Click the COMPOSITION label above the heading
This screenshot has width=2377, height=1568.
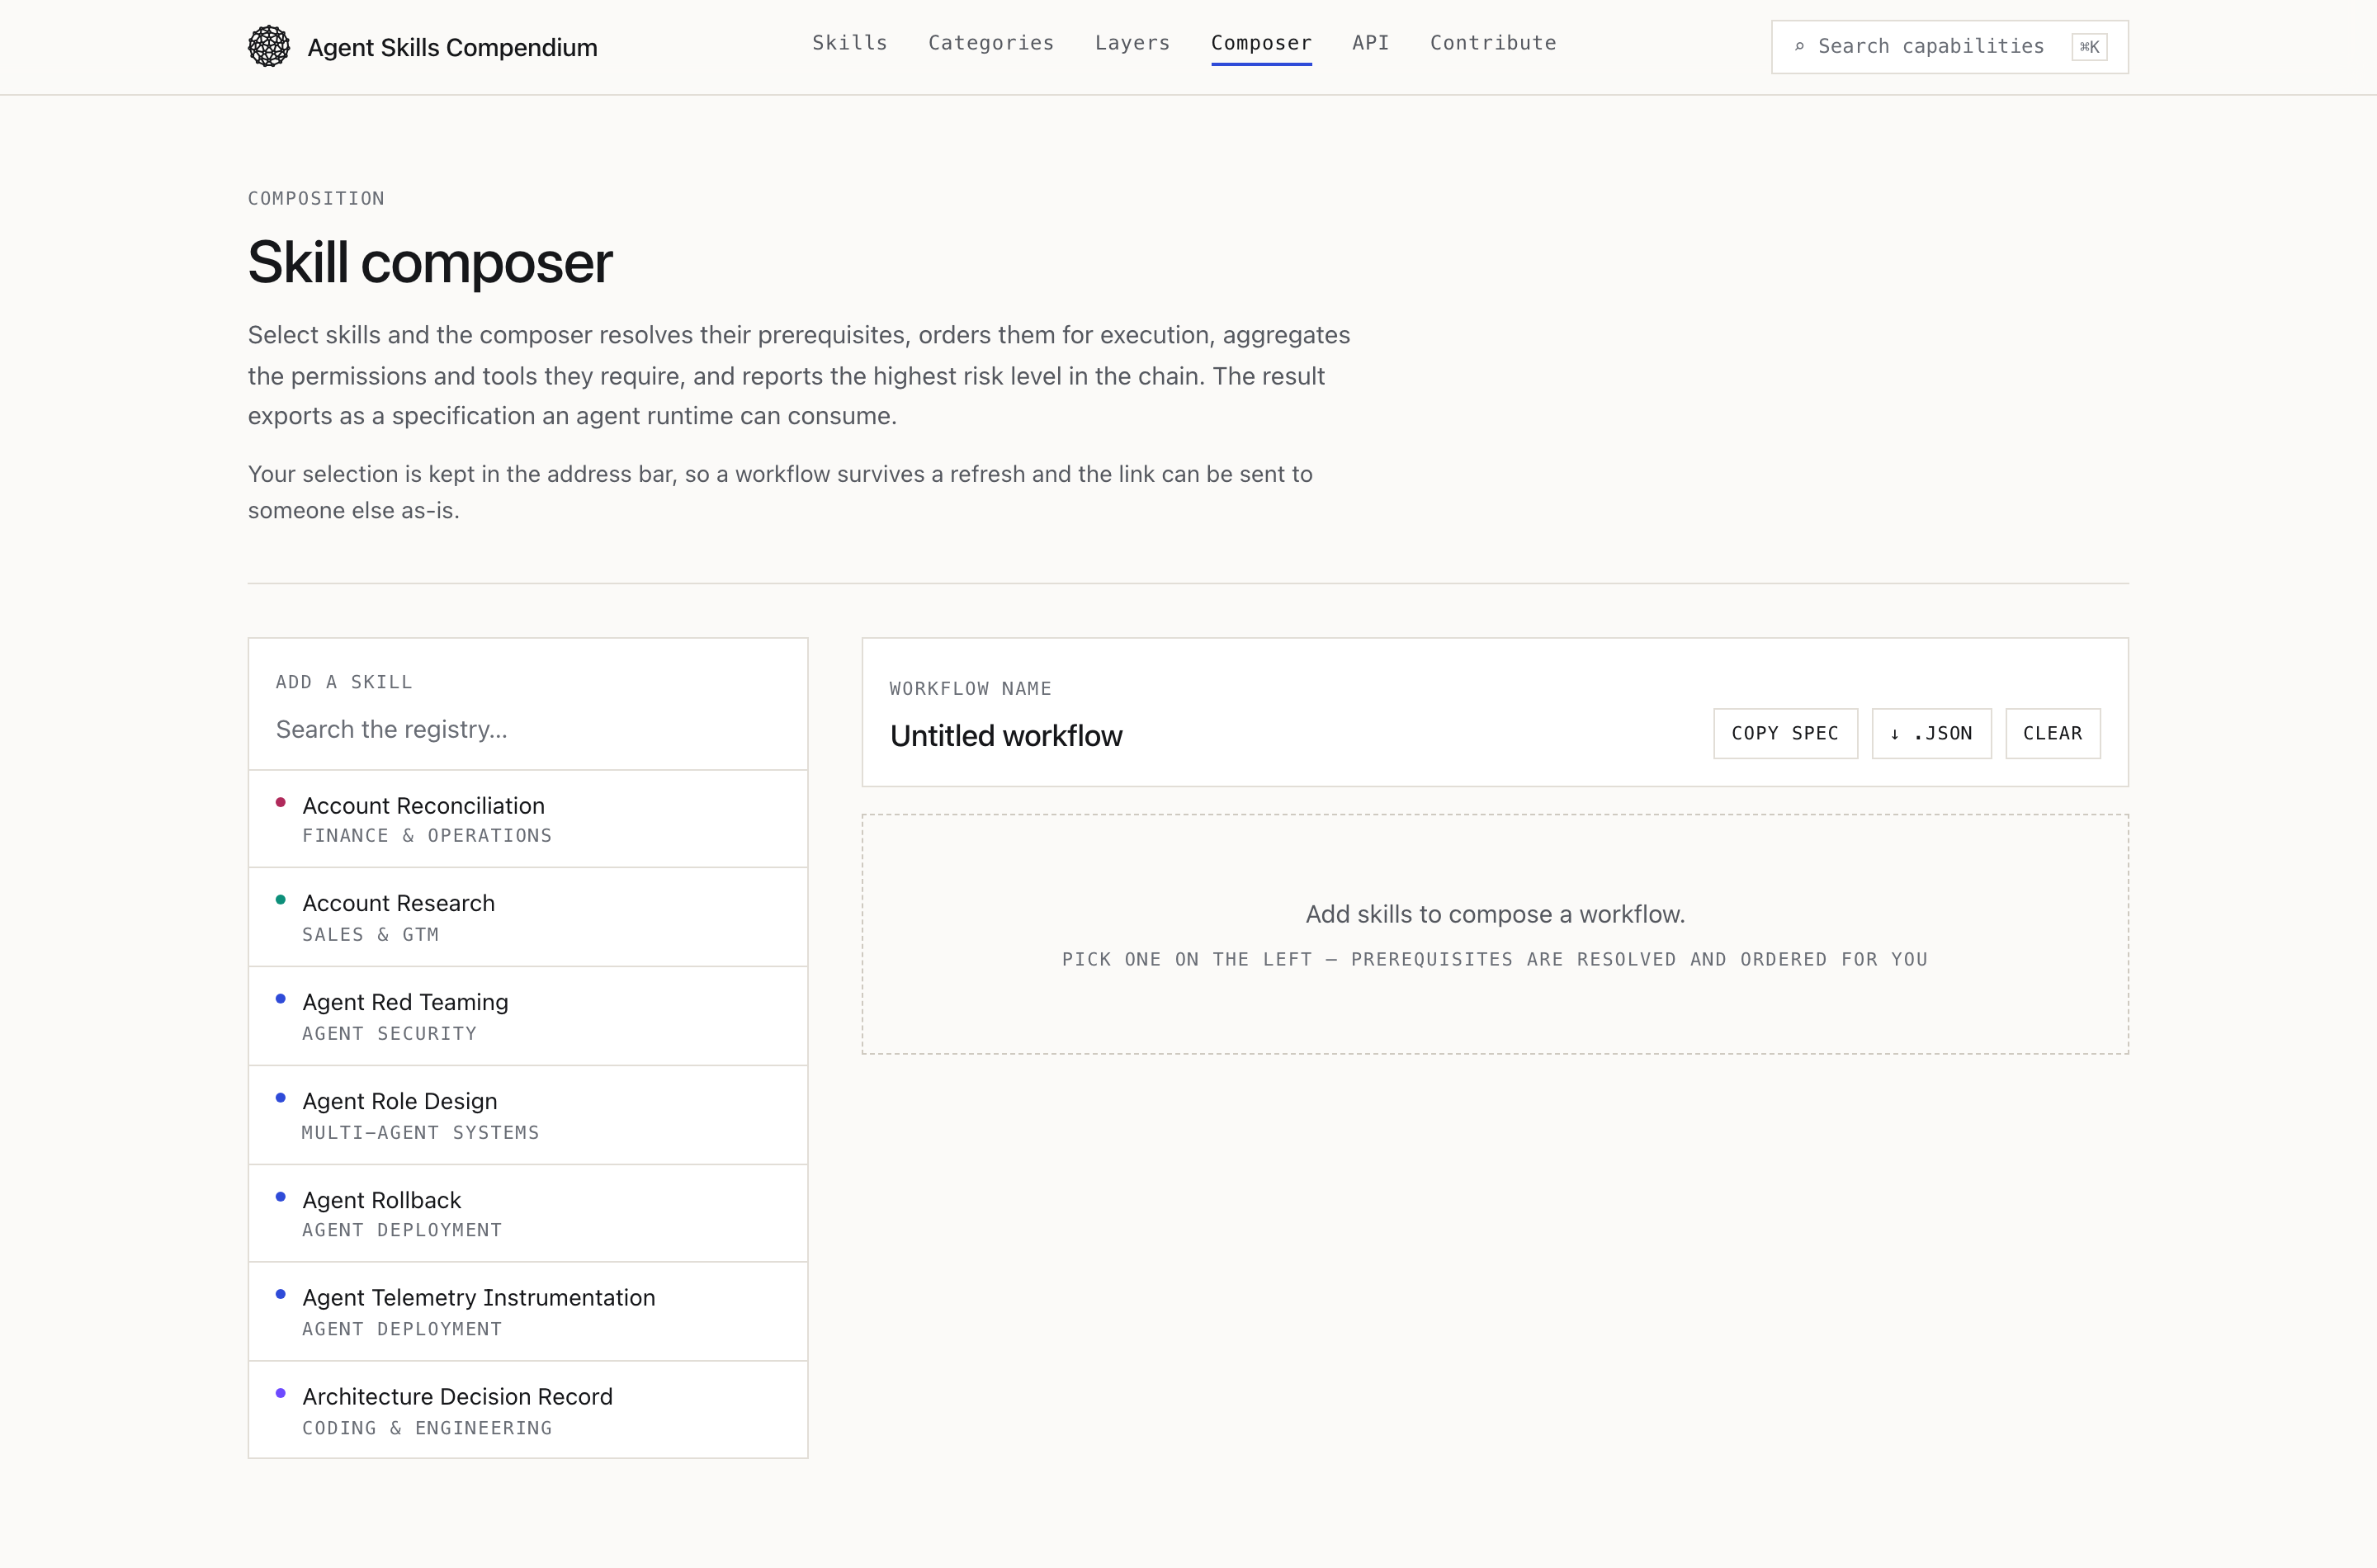[316, 198]
